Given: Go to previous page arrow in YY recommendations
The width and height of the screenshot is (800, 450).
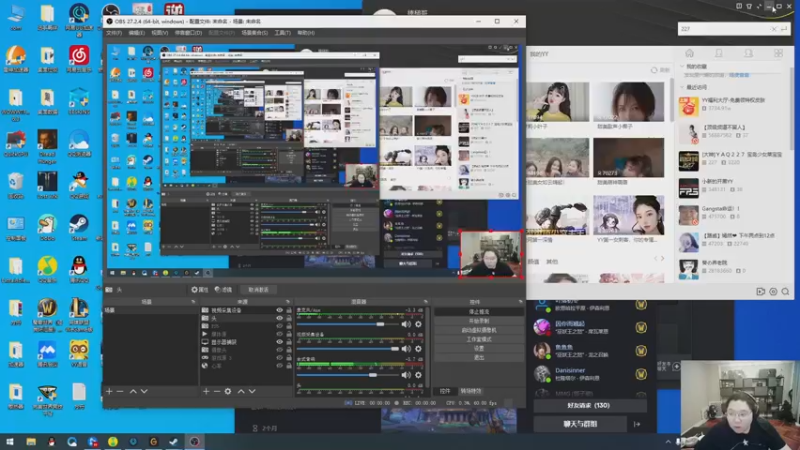Looking at the screenshot, I should pyautogui.click(x=656, y=259).
